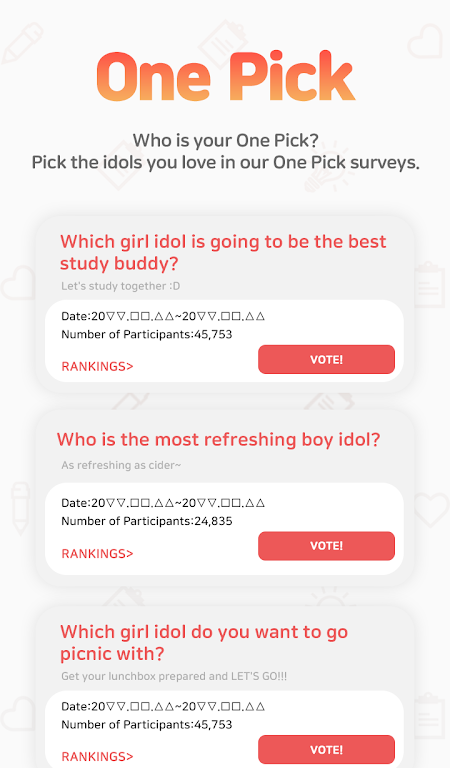Click the One Pick logo title
The width and height of the screenshot is (450, 768).
tap(226, 76)
